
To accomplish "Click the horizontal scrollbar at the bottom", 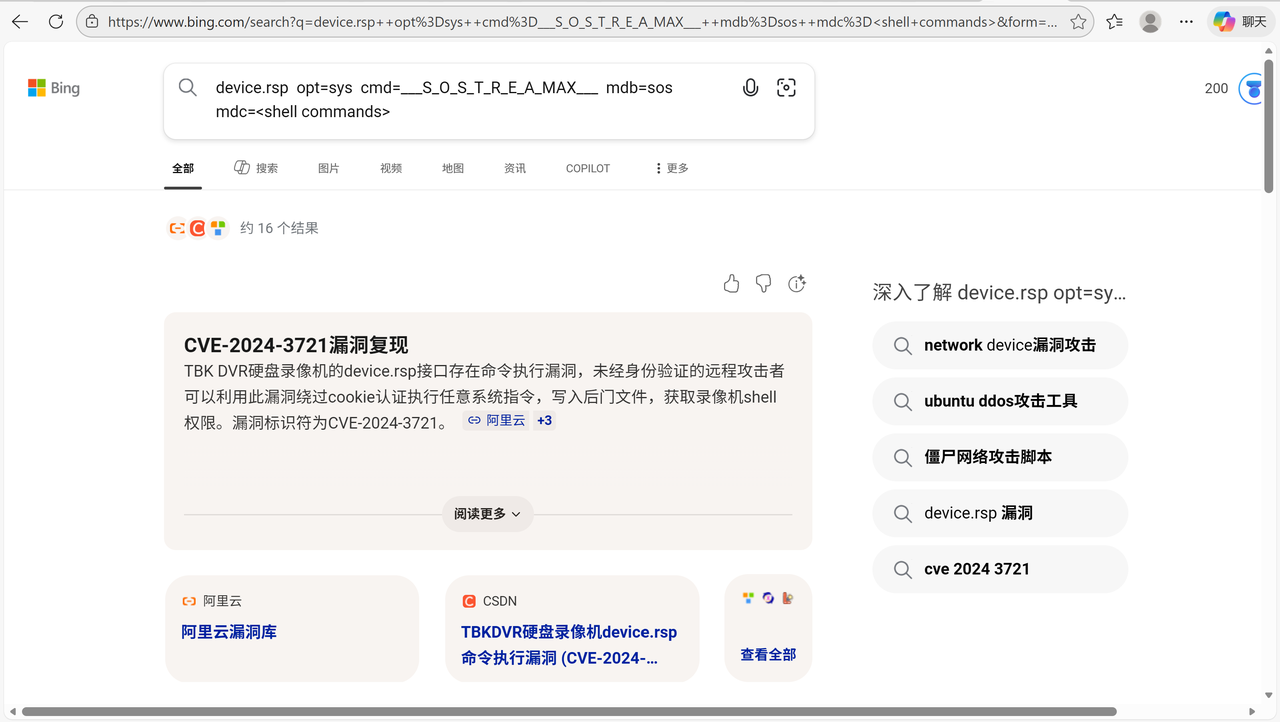I will coord(569,712).
